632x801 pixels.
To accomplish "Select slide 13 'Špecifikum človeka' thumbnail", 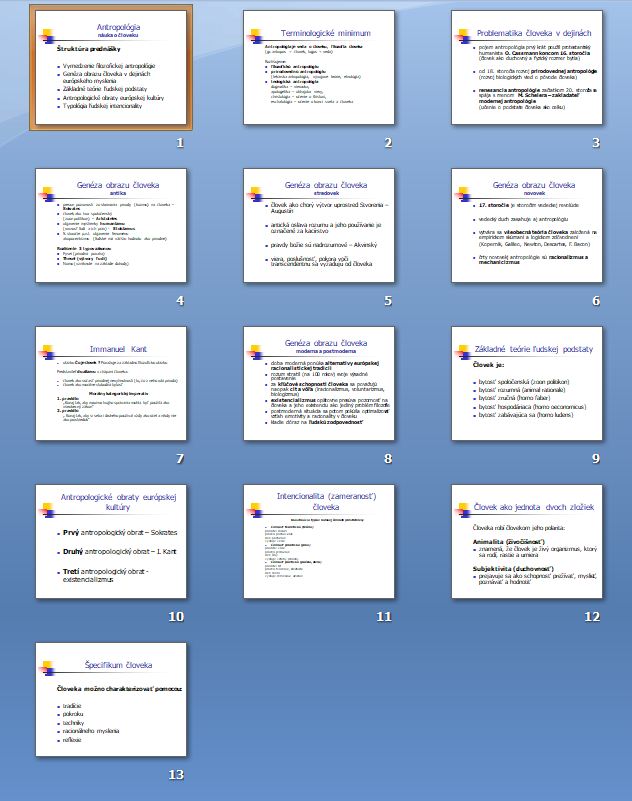I will click(x=111, y=699).
